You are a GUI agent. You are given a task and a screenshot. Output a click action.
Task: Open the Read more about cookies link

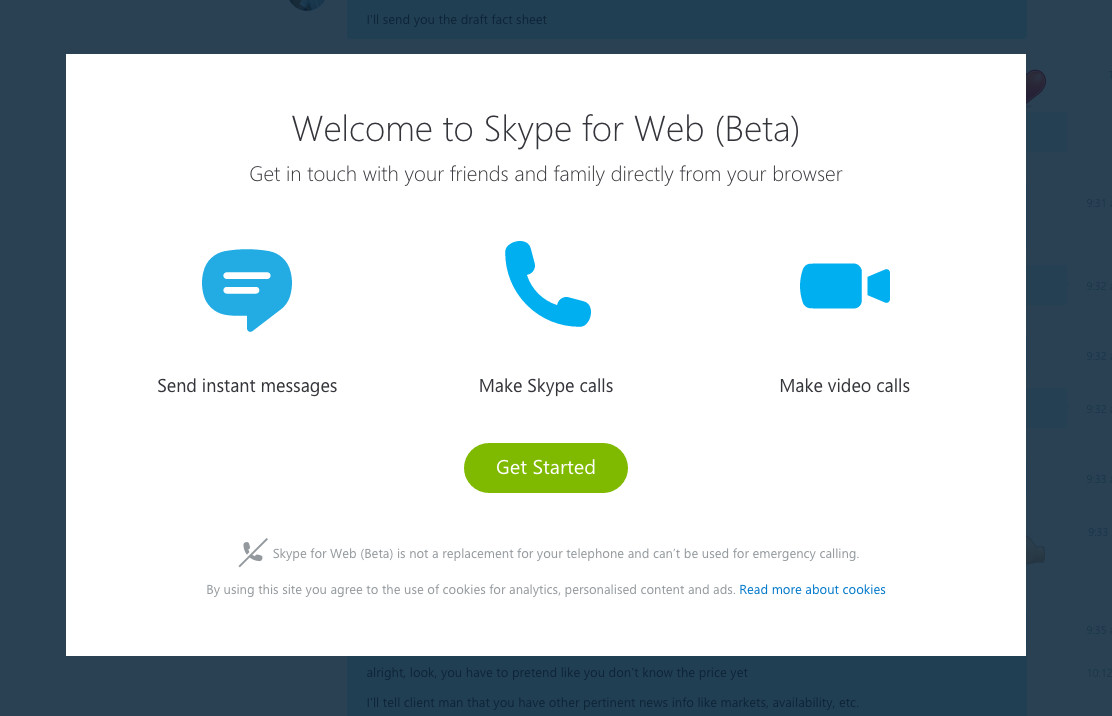812,590
